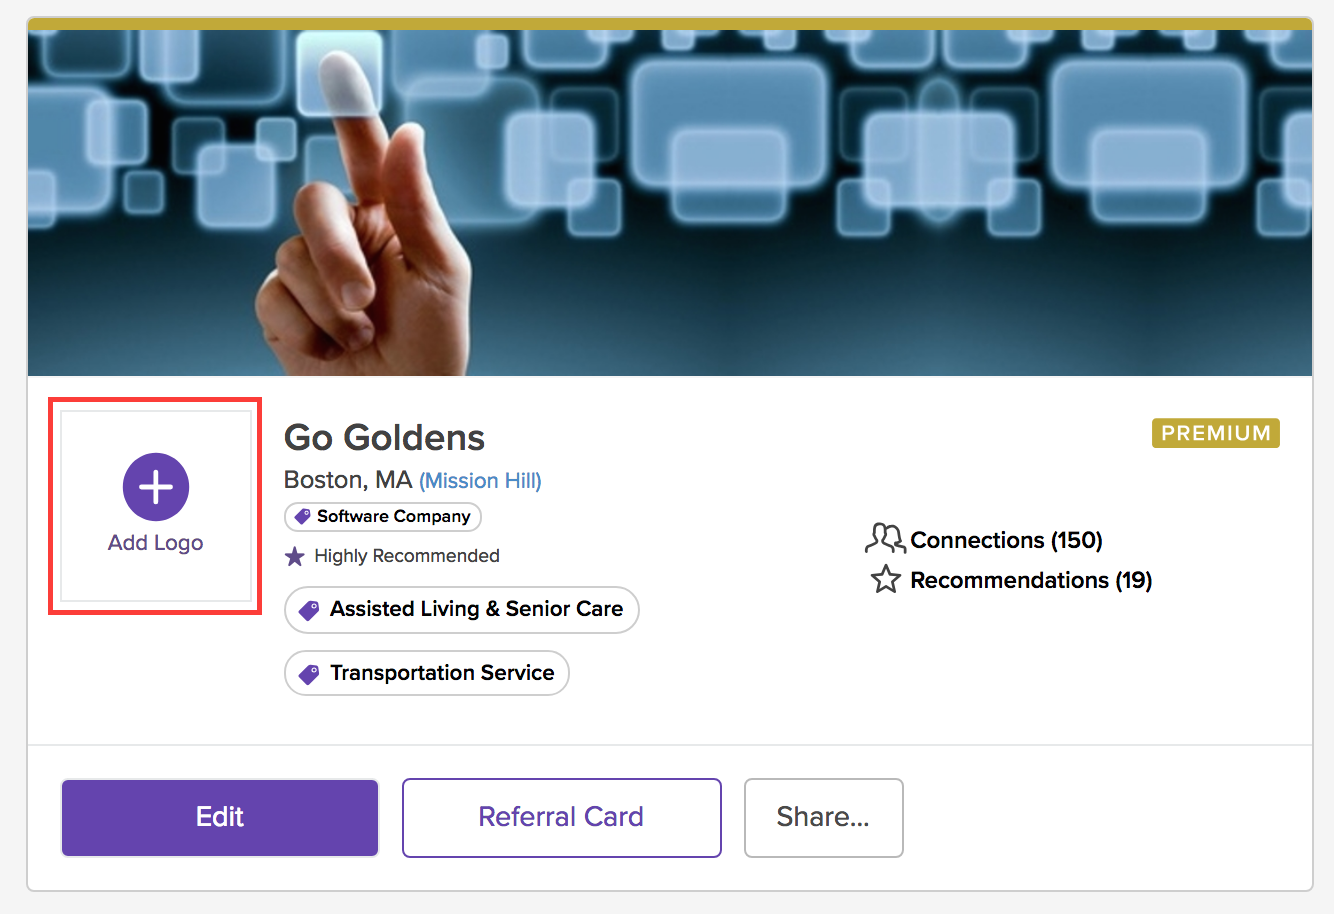
Task: Click the tag icon beside Assisted Living
Action: 310,610
